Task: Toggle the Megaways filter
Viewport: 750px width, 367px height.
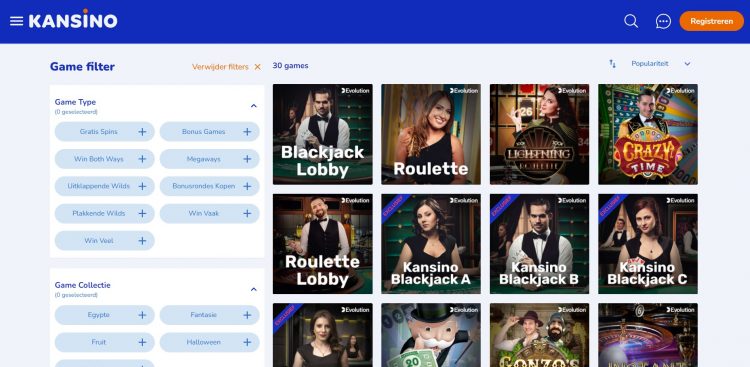Action: [210, 159]
